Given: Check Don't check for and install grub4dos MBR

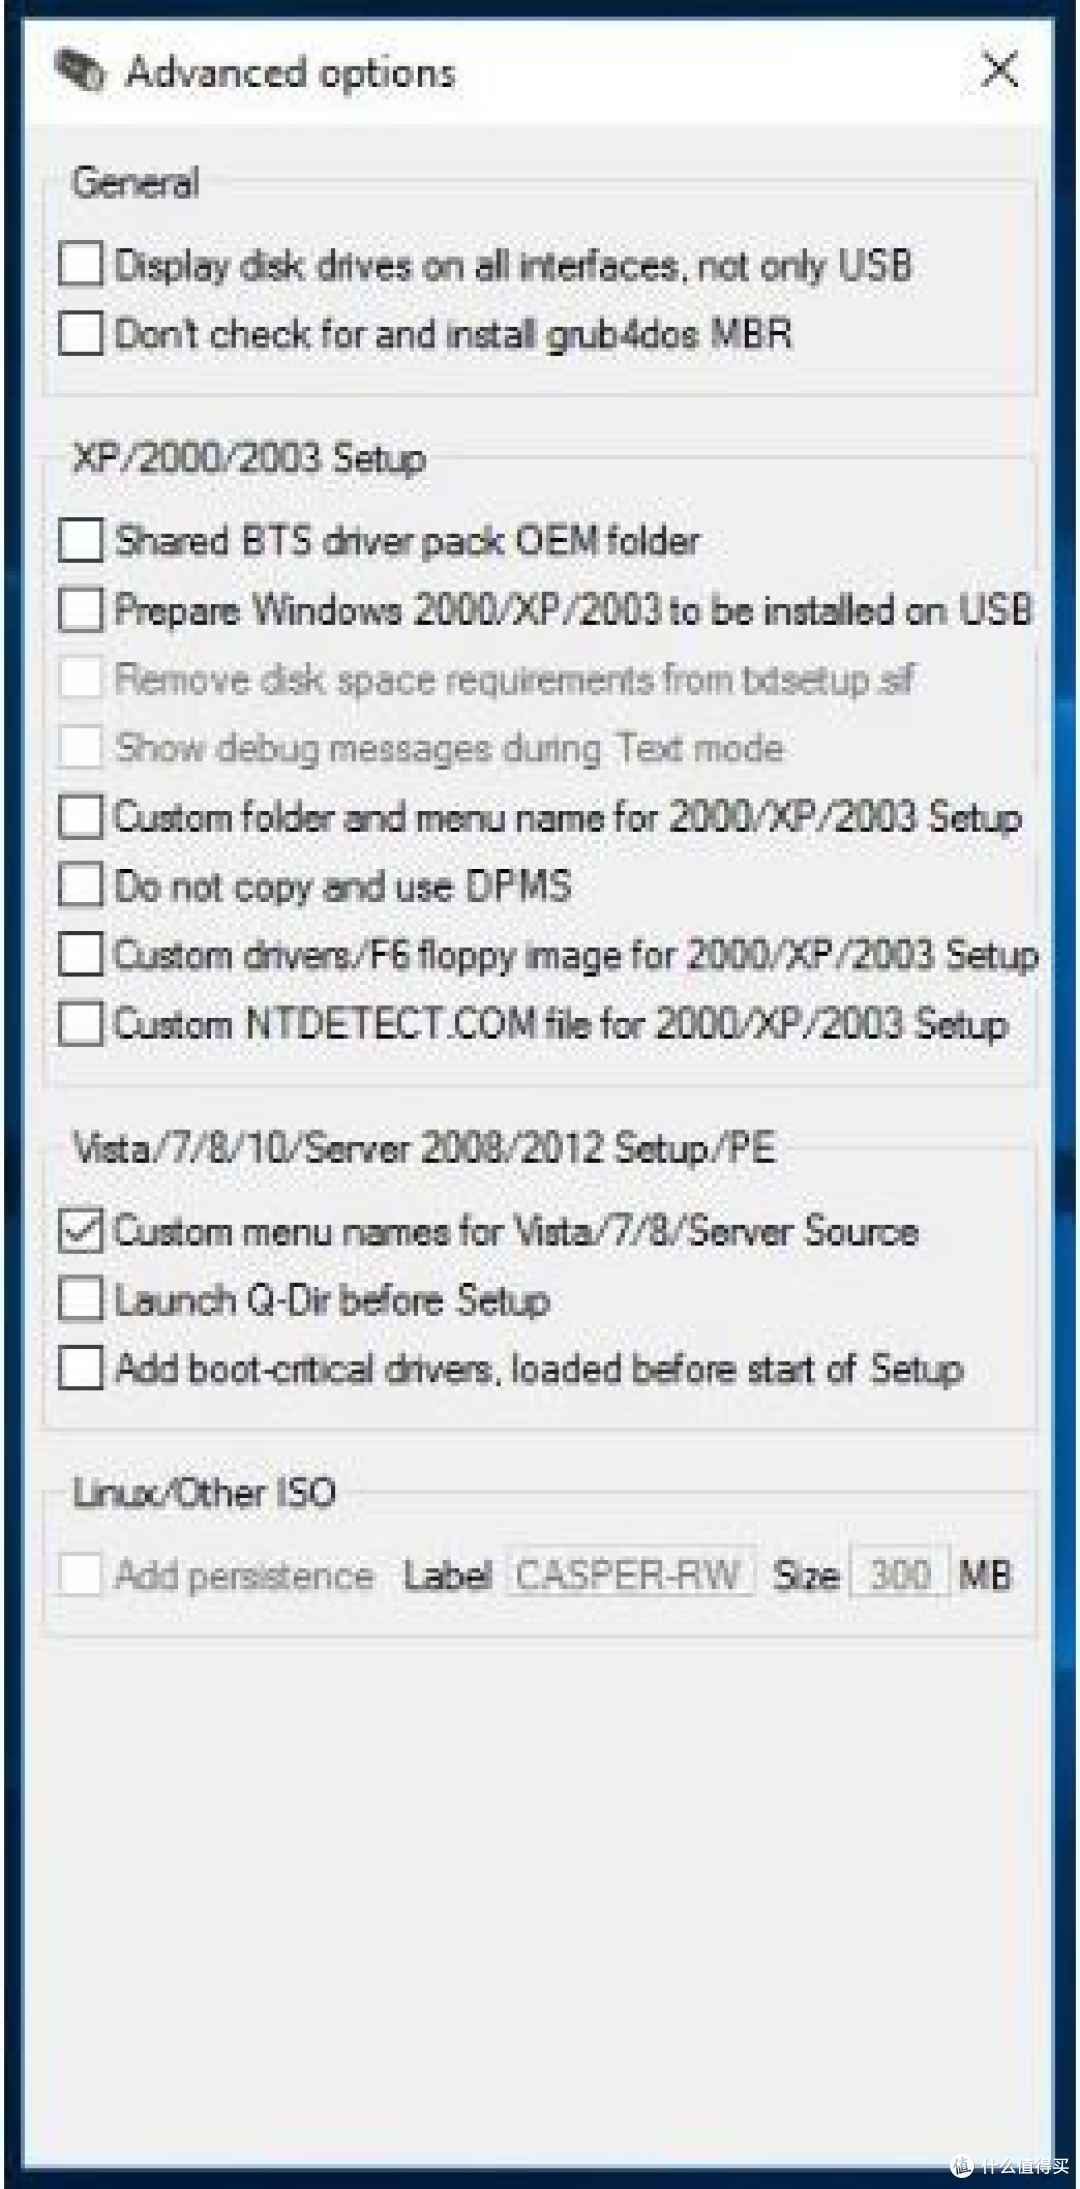Looking at the screenshot, I should pos(81,333).
